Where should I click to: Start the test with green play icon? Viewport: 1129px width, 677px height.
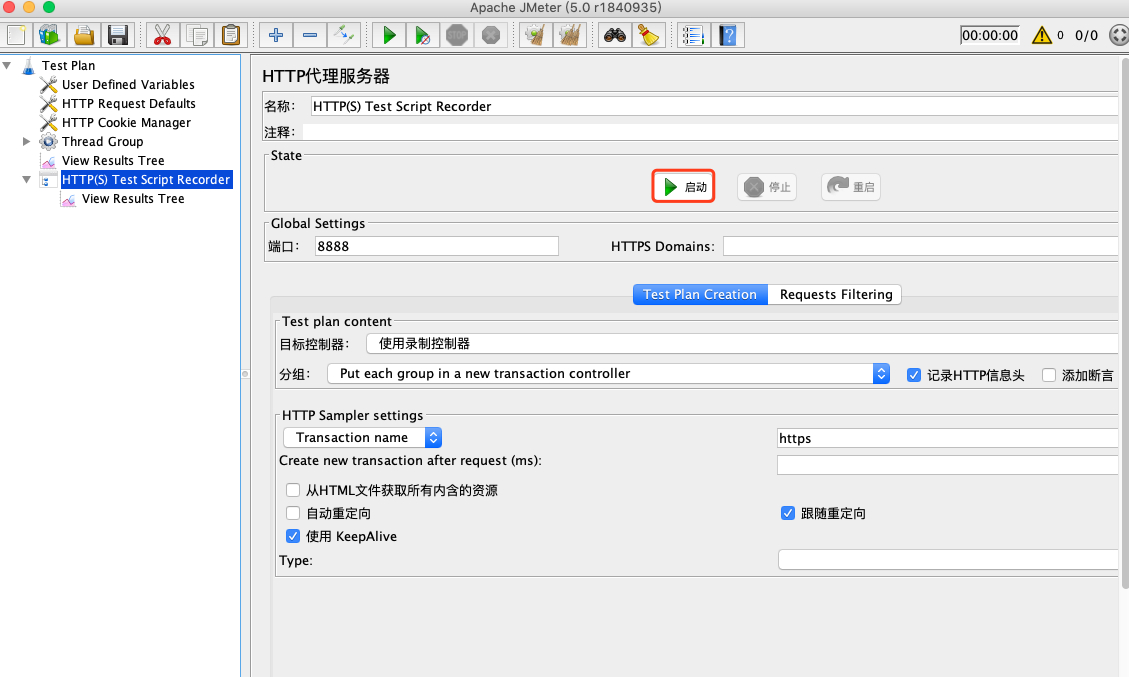389,35
